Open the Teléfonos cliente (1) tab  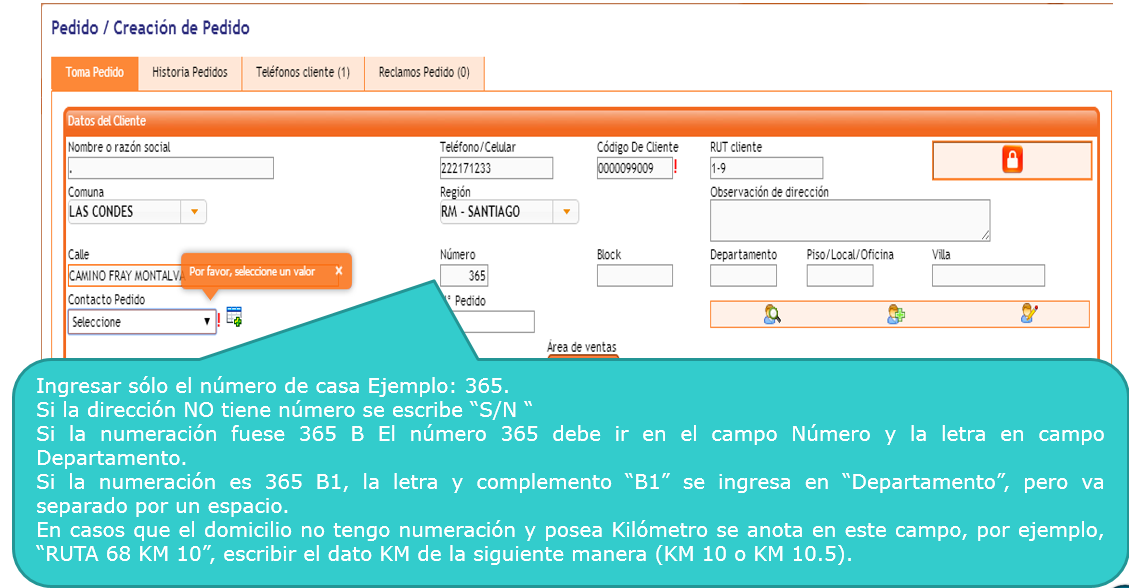click(x=303, y=73)
